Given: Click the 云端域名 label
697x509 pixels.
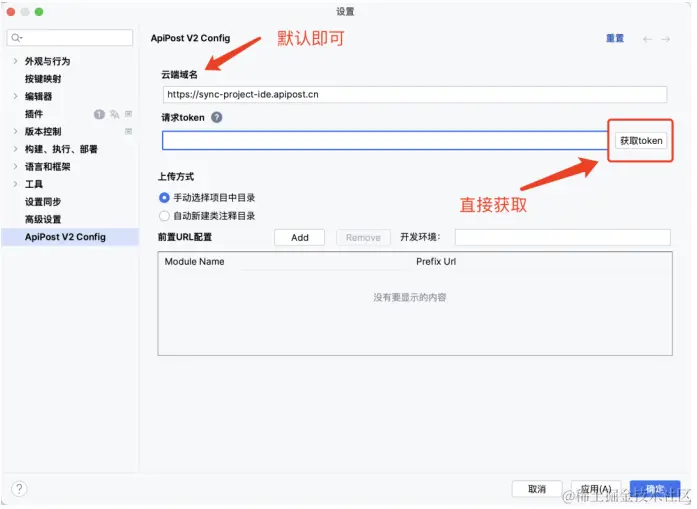Looking at the screenshot, I should pos(180,75).
